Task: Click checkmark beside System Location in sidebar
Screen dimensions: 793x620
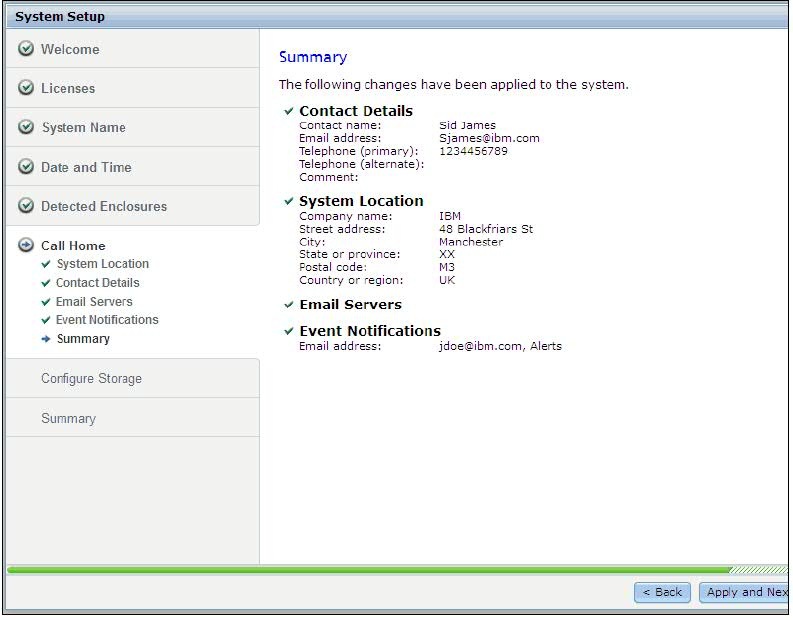Action: [x=46, y=264]
